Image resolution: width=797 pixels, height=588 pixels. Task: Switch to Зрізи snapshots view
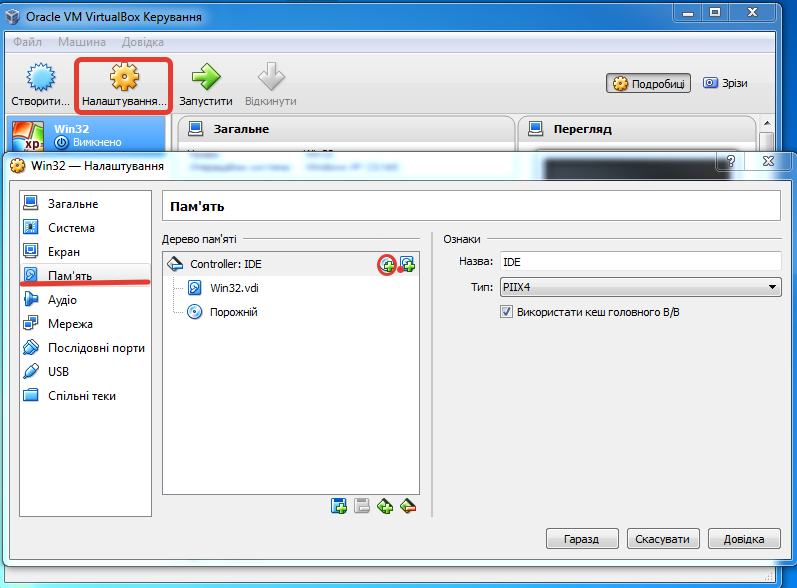click(725, 83)
